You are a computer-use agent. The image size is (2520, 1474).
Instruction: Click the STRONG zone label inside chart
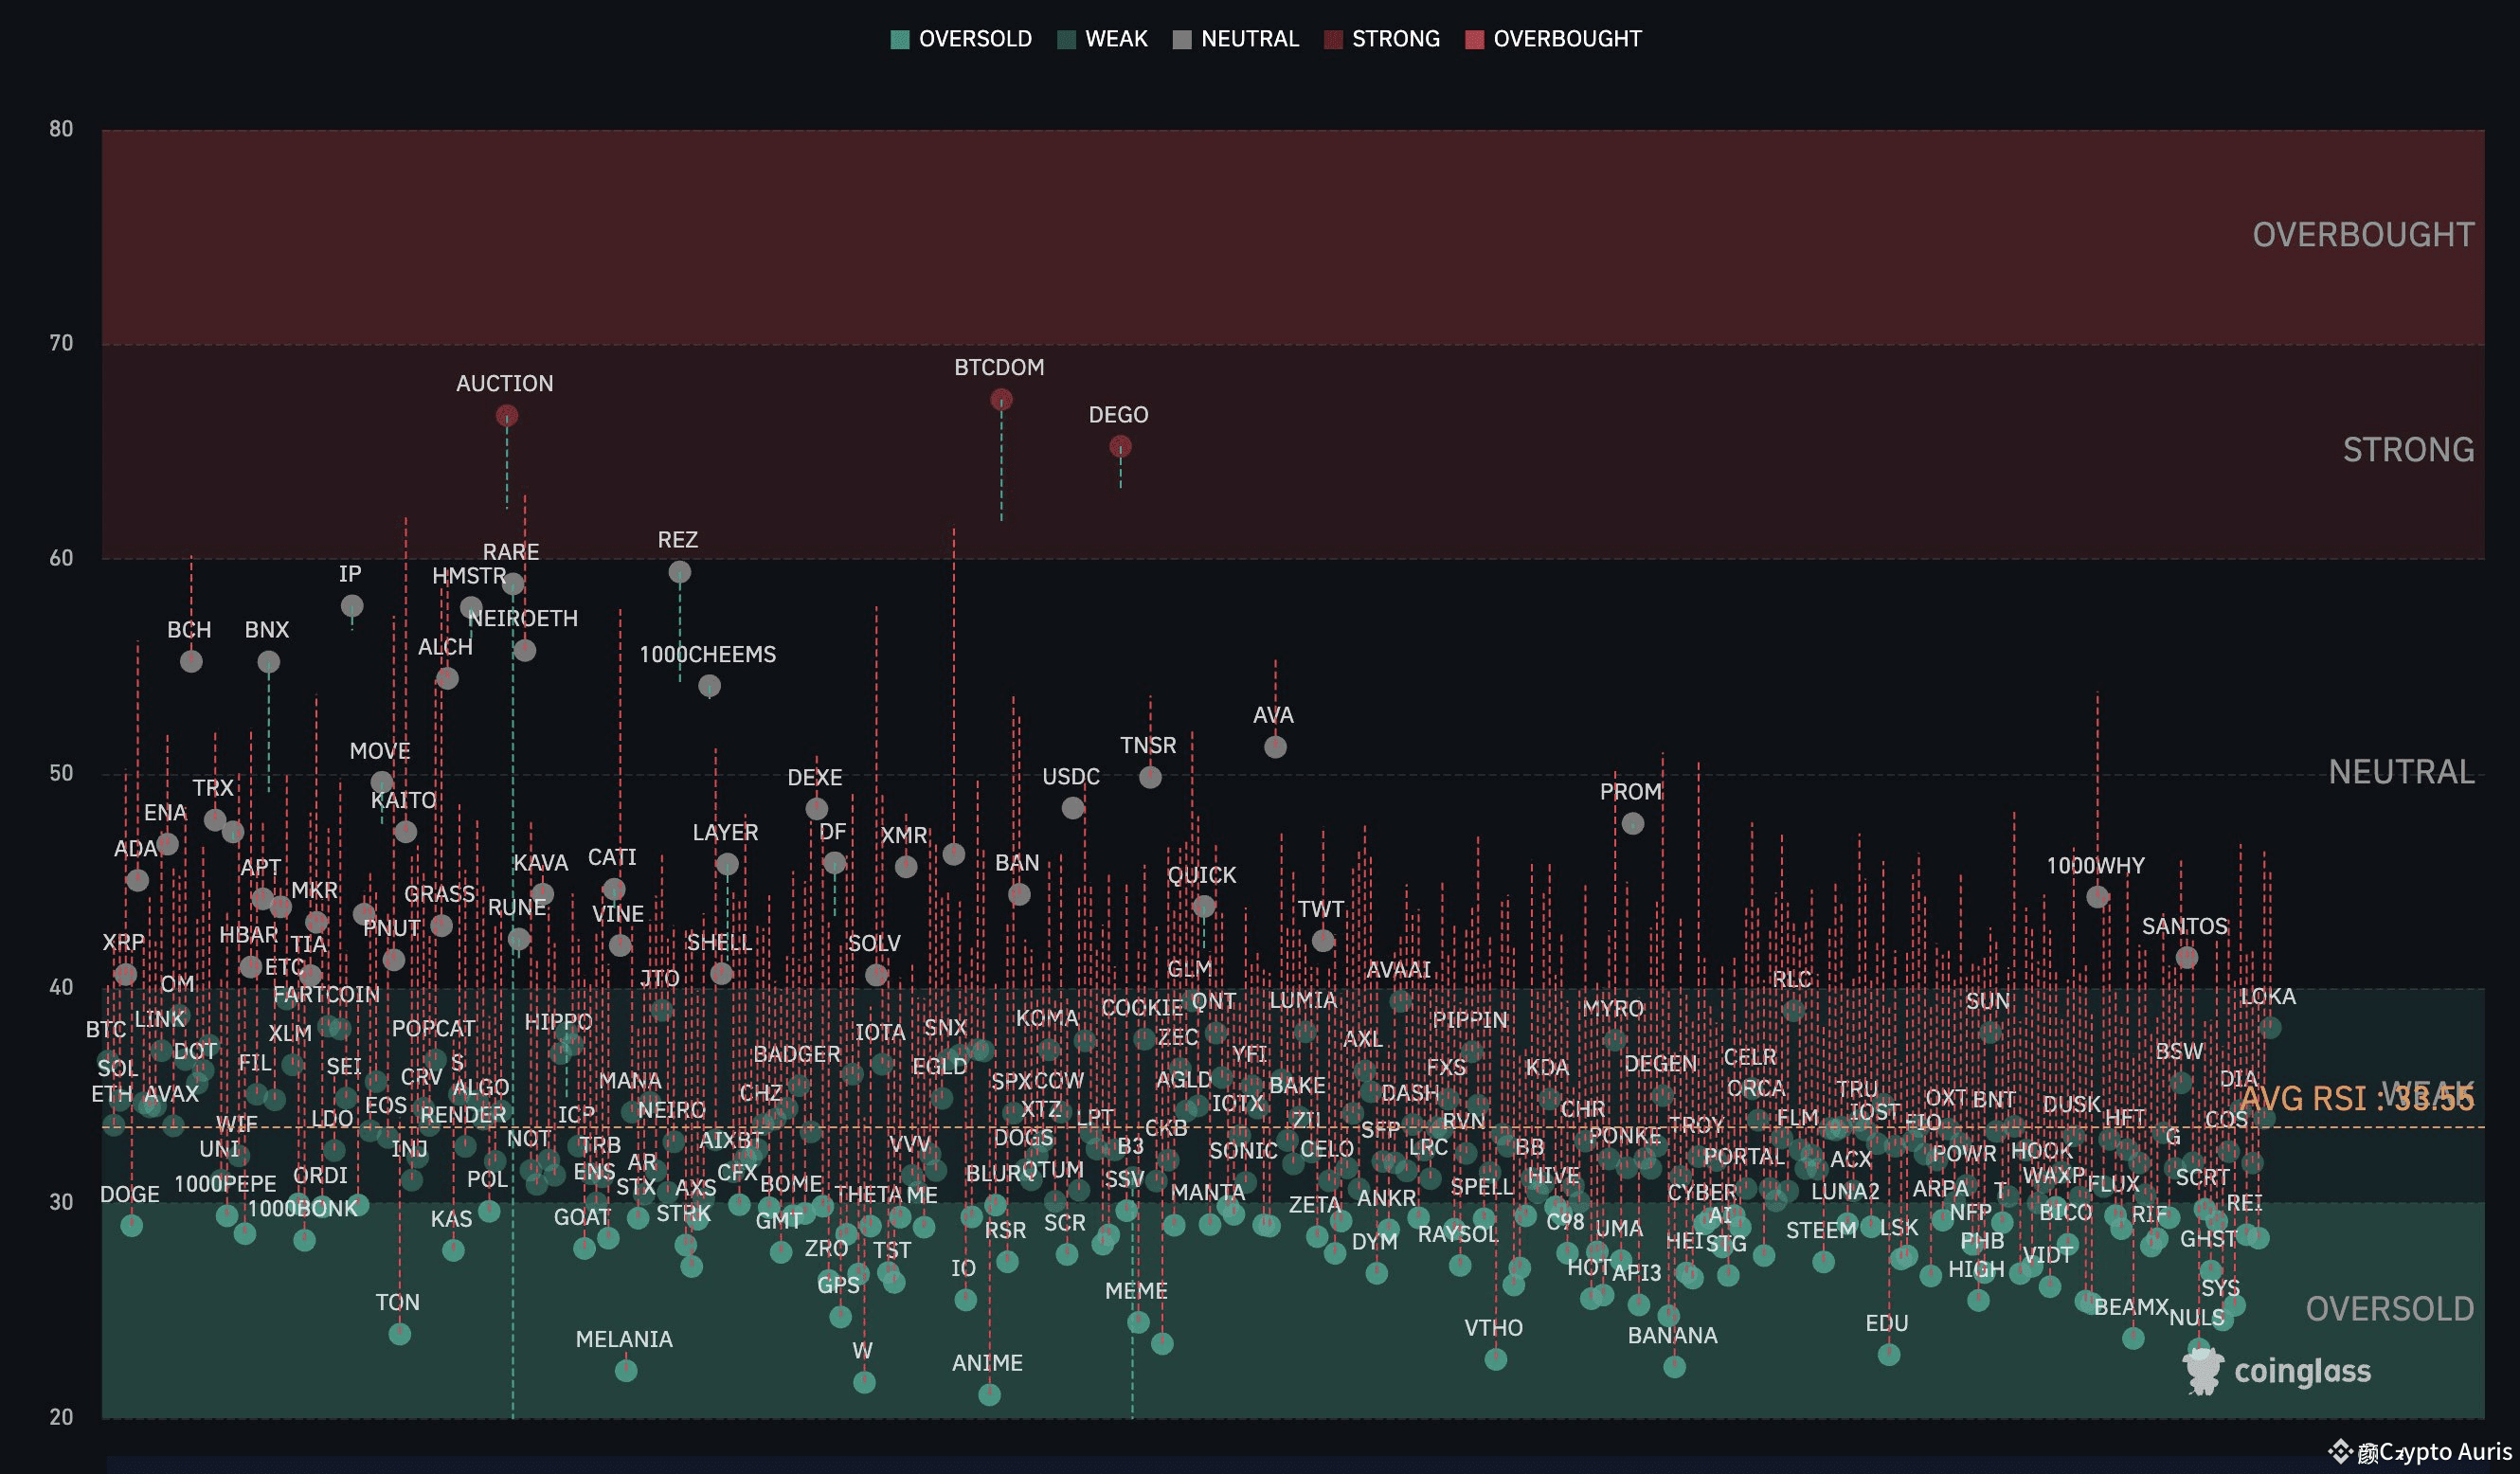point(2408,450)
